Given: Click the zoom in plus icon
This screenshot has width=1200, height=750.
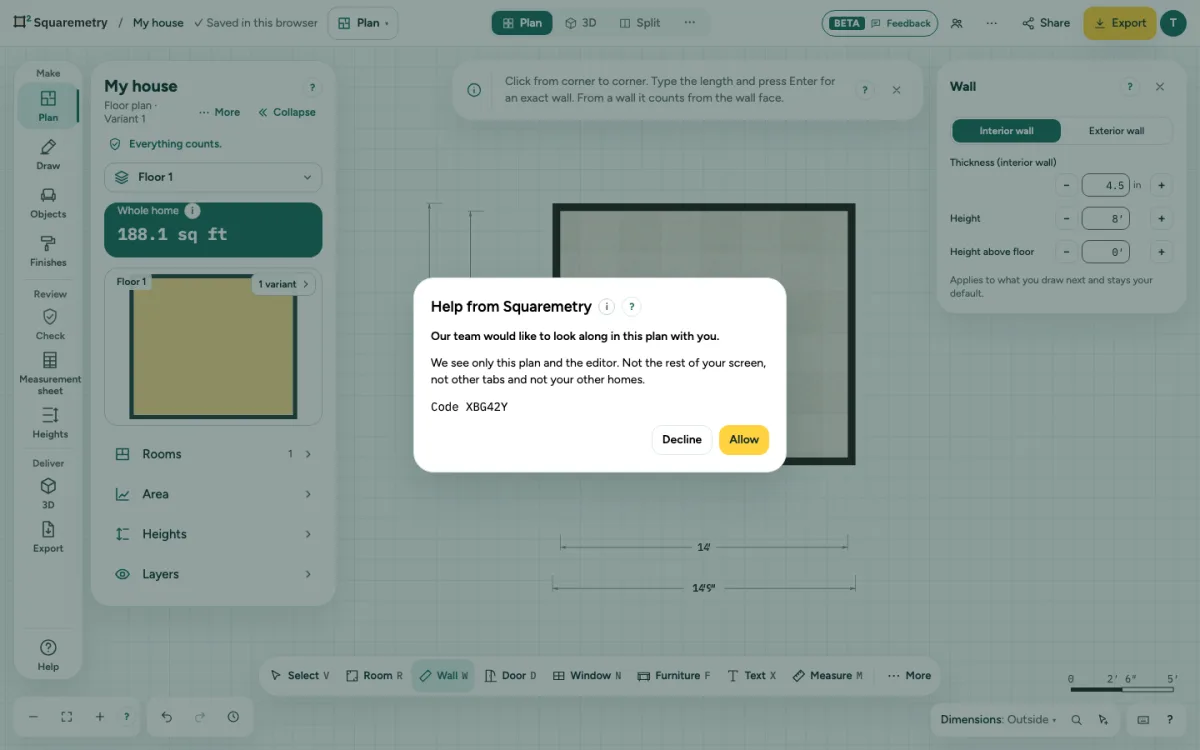Looking at the screenshot, I should (100, 717).
